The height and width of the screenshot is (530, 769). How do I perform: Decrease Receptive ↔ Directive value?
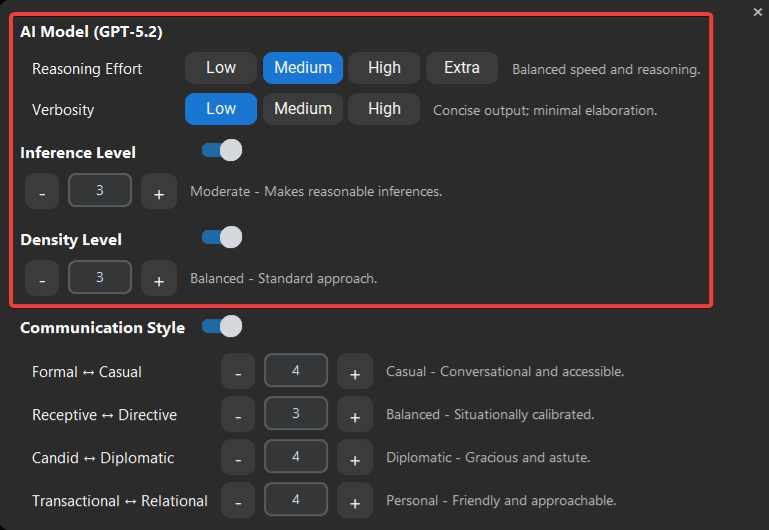238,415
